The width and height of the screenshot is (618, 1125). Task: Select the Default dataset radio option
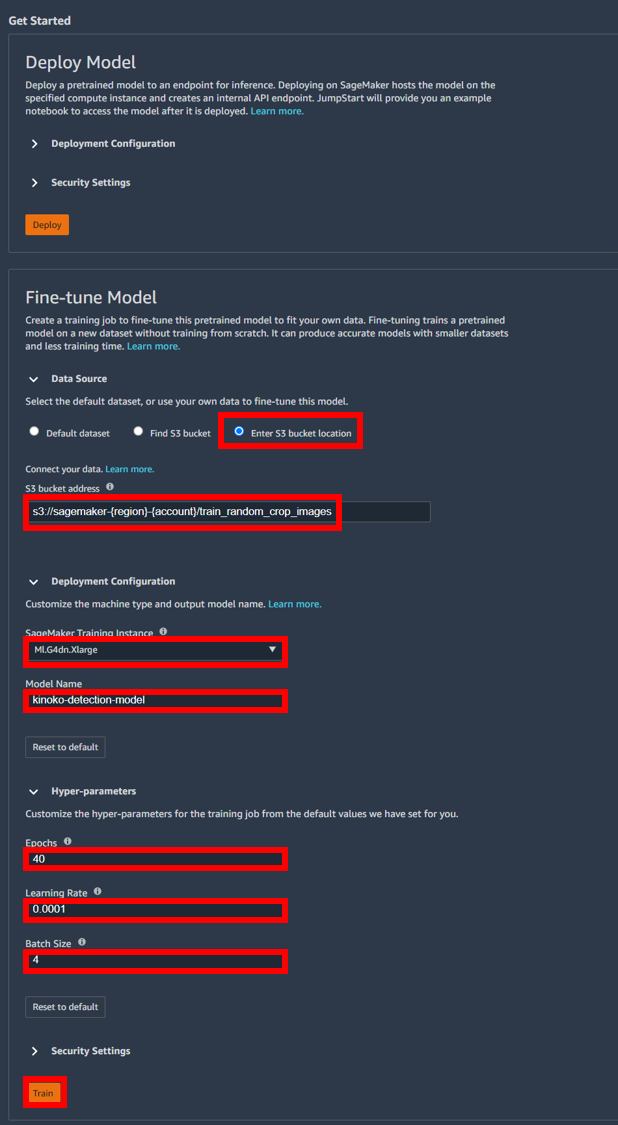tap(34, 433)
